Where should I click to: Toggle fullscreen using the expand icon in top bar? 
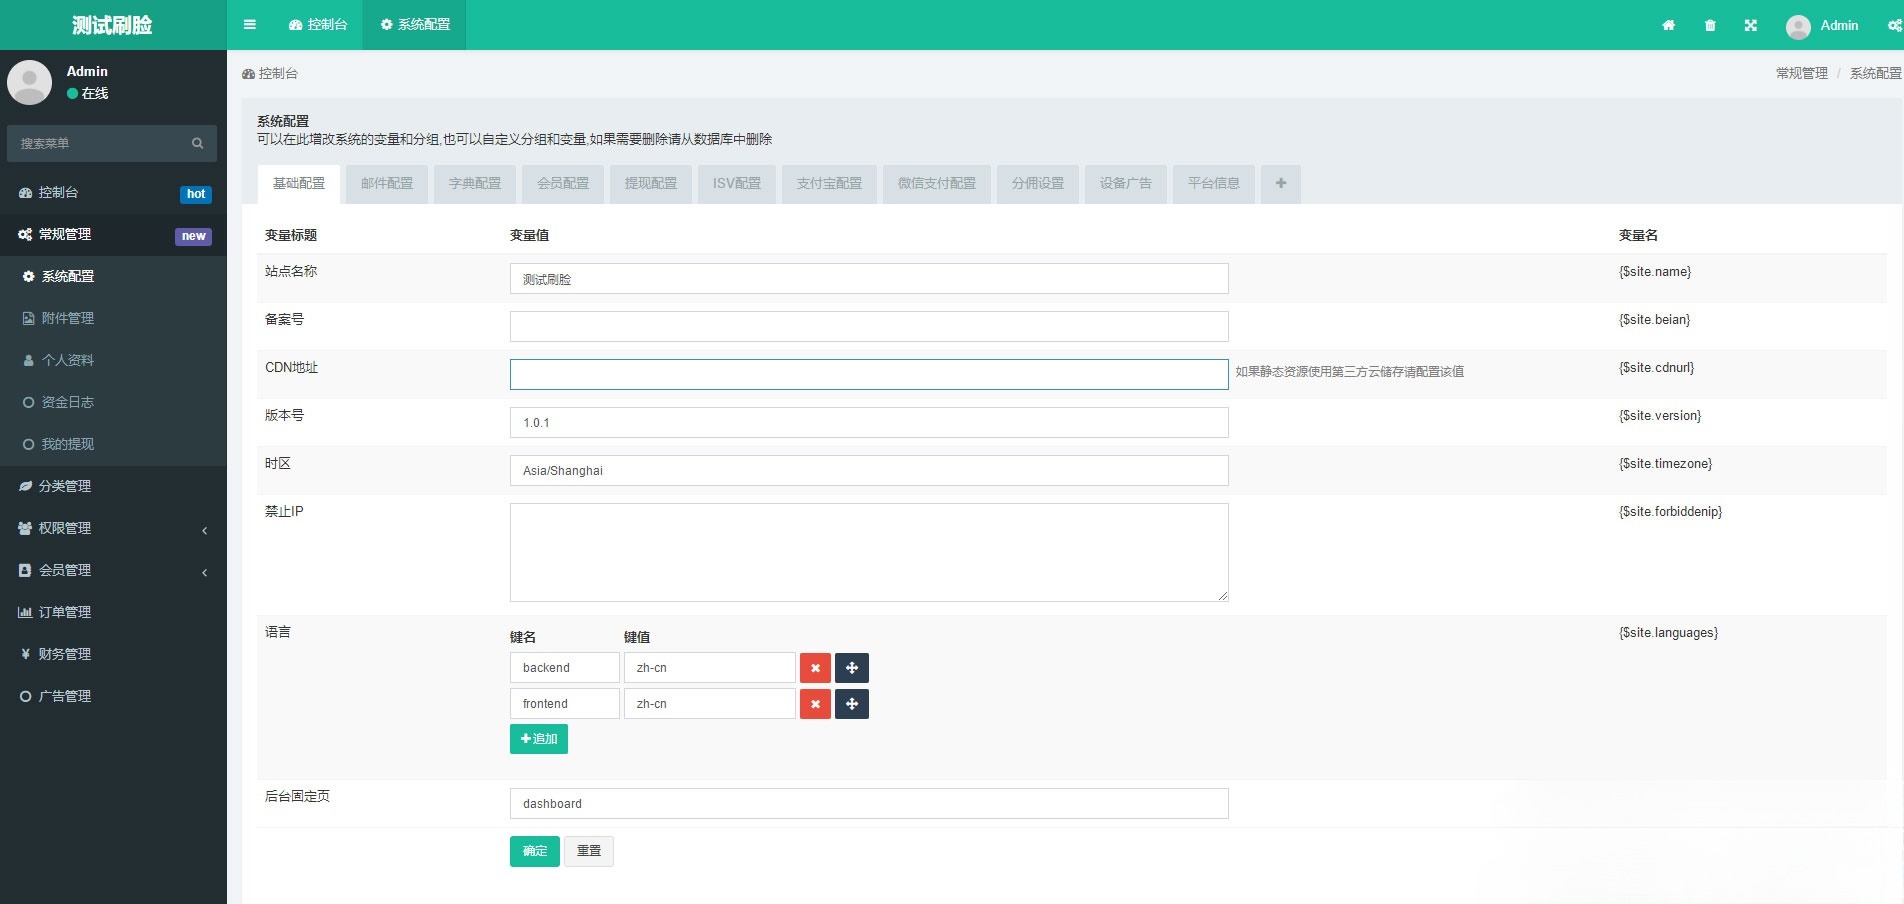[x=1751, y=25]
